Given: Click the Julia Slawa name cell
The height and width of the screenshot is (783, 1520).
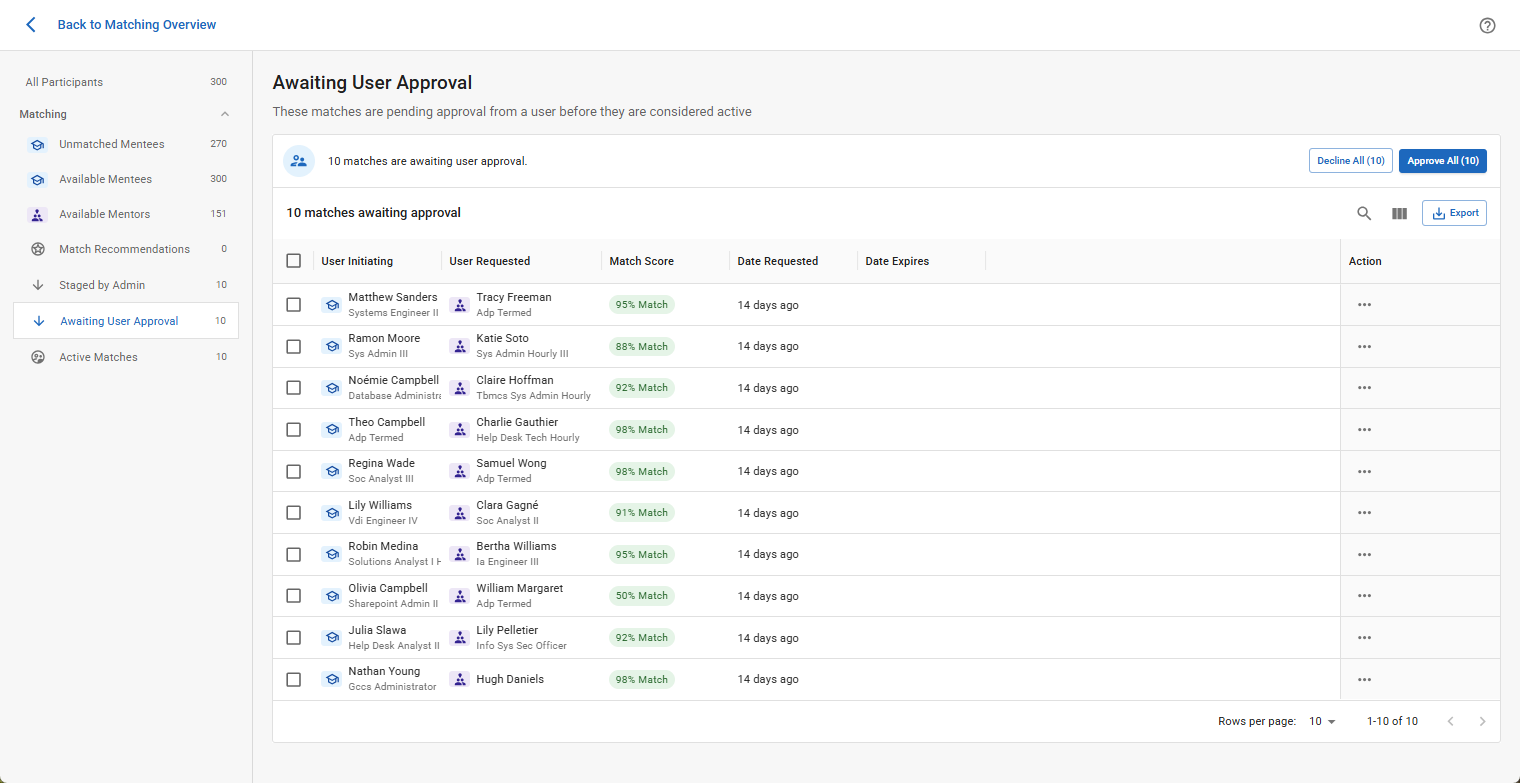Looking at the screenshot, I should [x=377, y=630].
